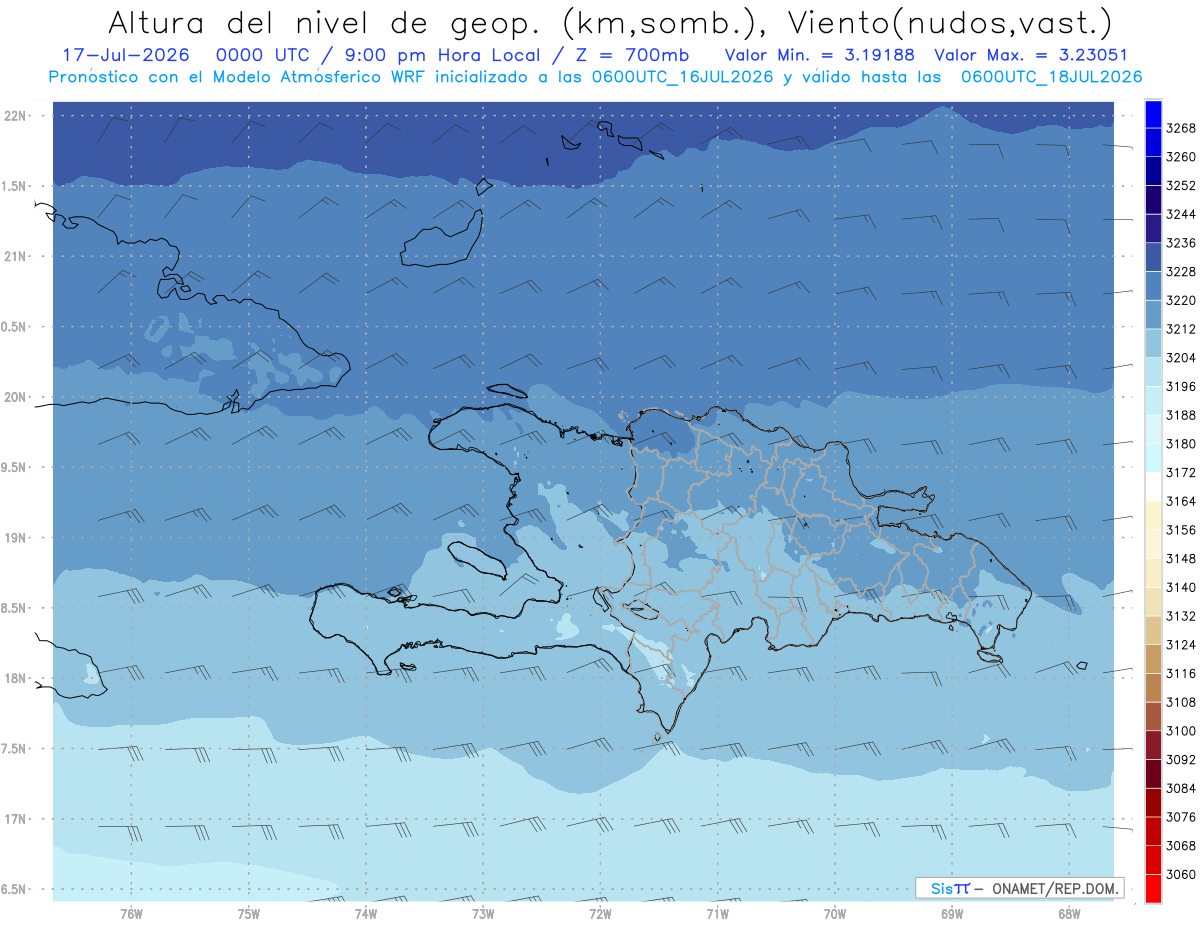The width and height of the screenshot is (1200, 927).
Task: Click the legend swatch between 3084 and 3092
Action: [1152, 773]
